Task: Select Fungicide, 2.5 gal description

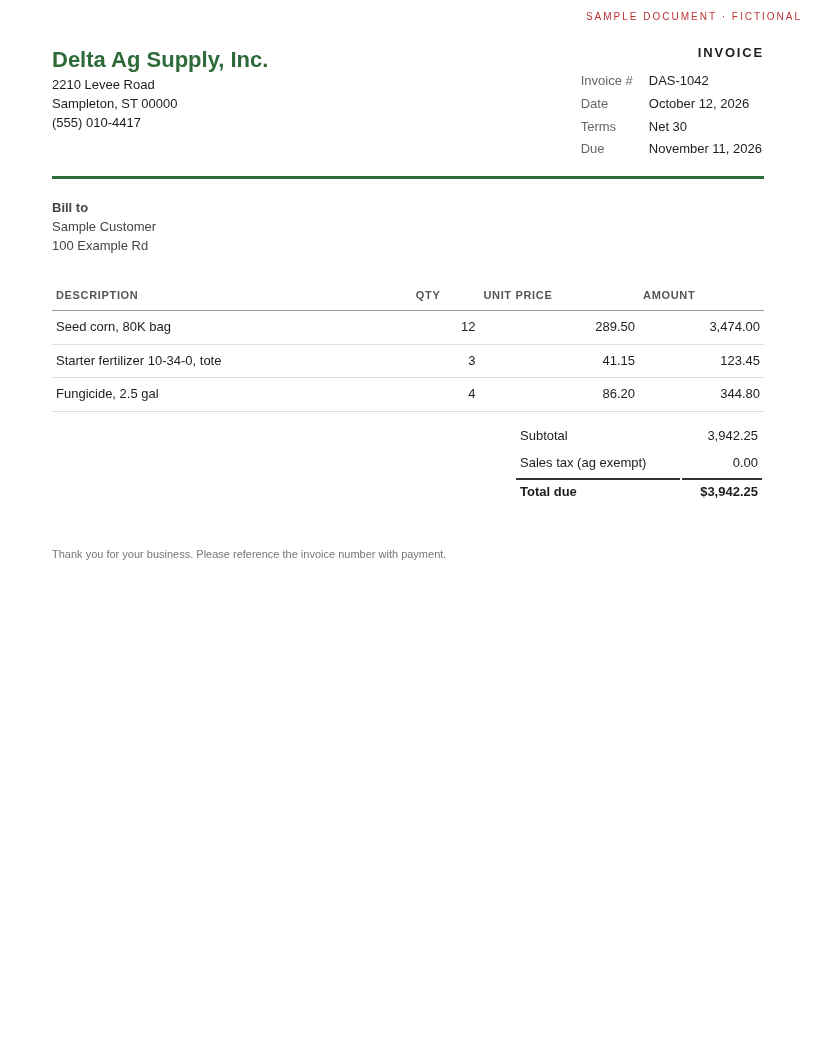Action: [x=107, y=394]
